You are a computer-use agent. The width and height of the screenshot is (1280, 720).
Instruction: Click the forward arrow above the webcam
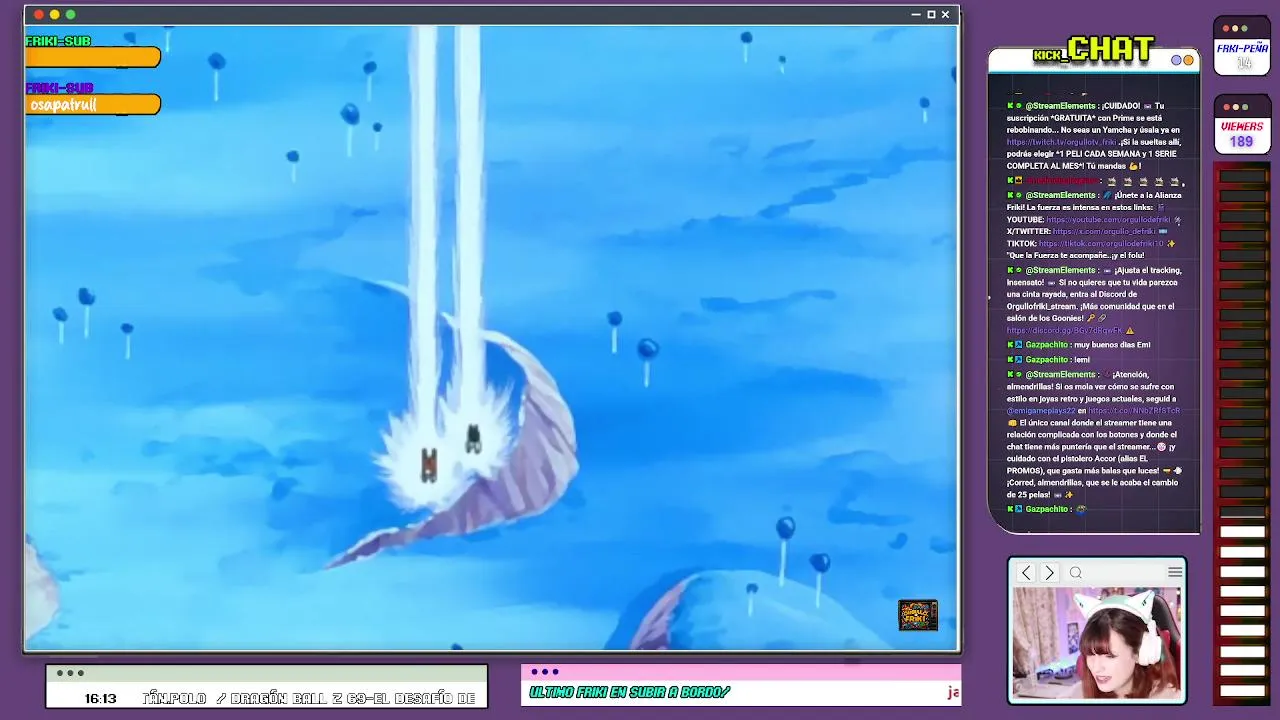pyautogui.click(x=1049, y=573)
